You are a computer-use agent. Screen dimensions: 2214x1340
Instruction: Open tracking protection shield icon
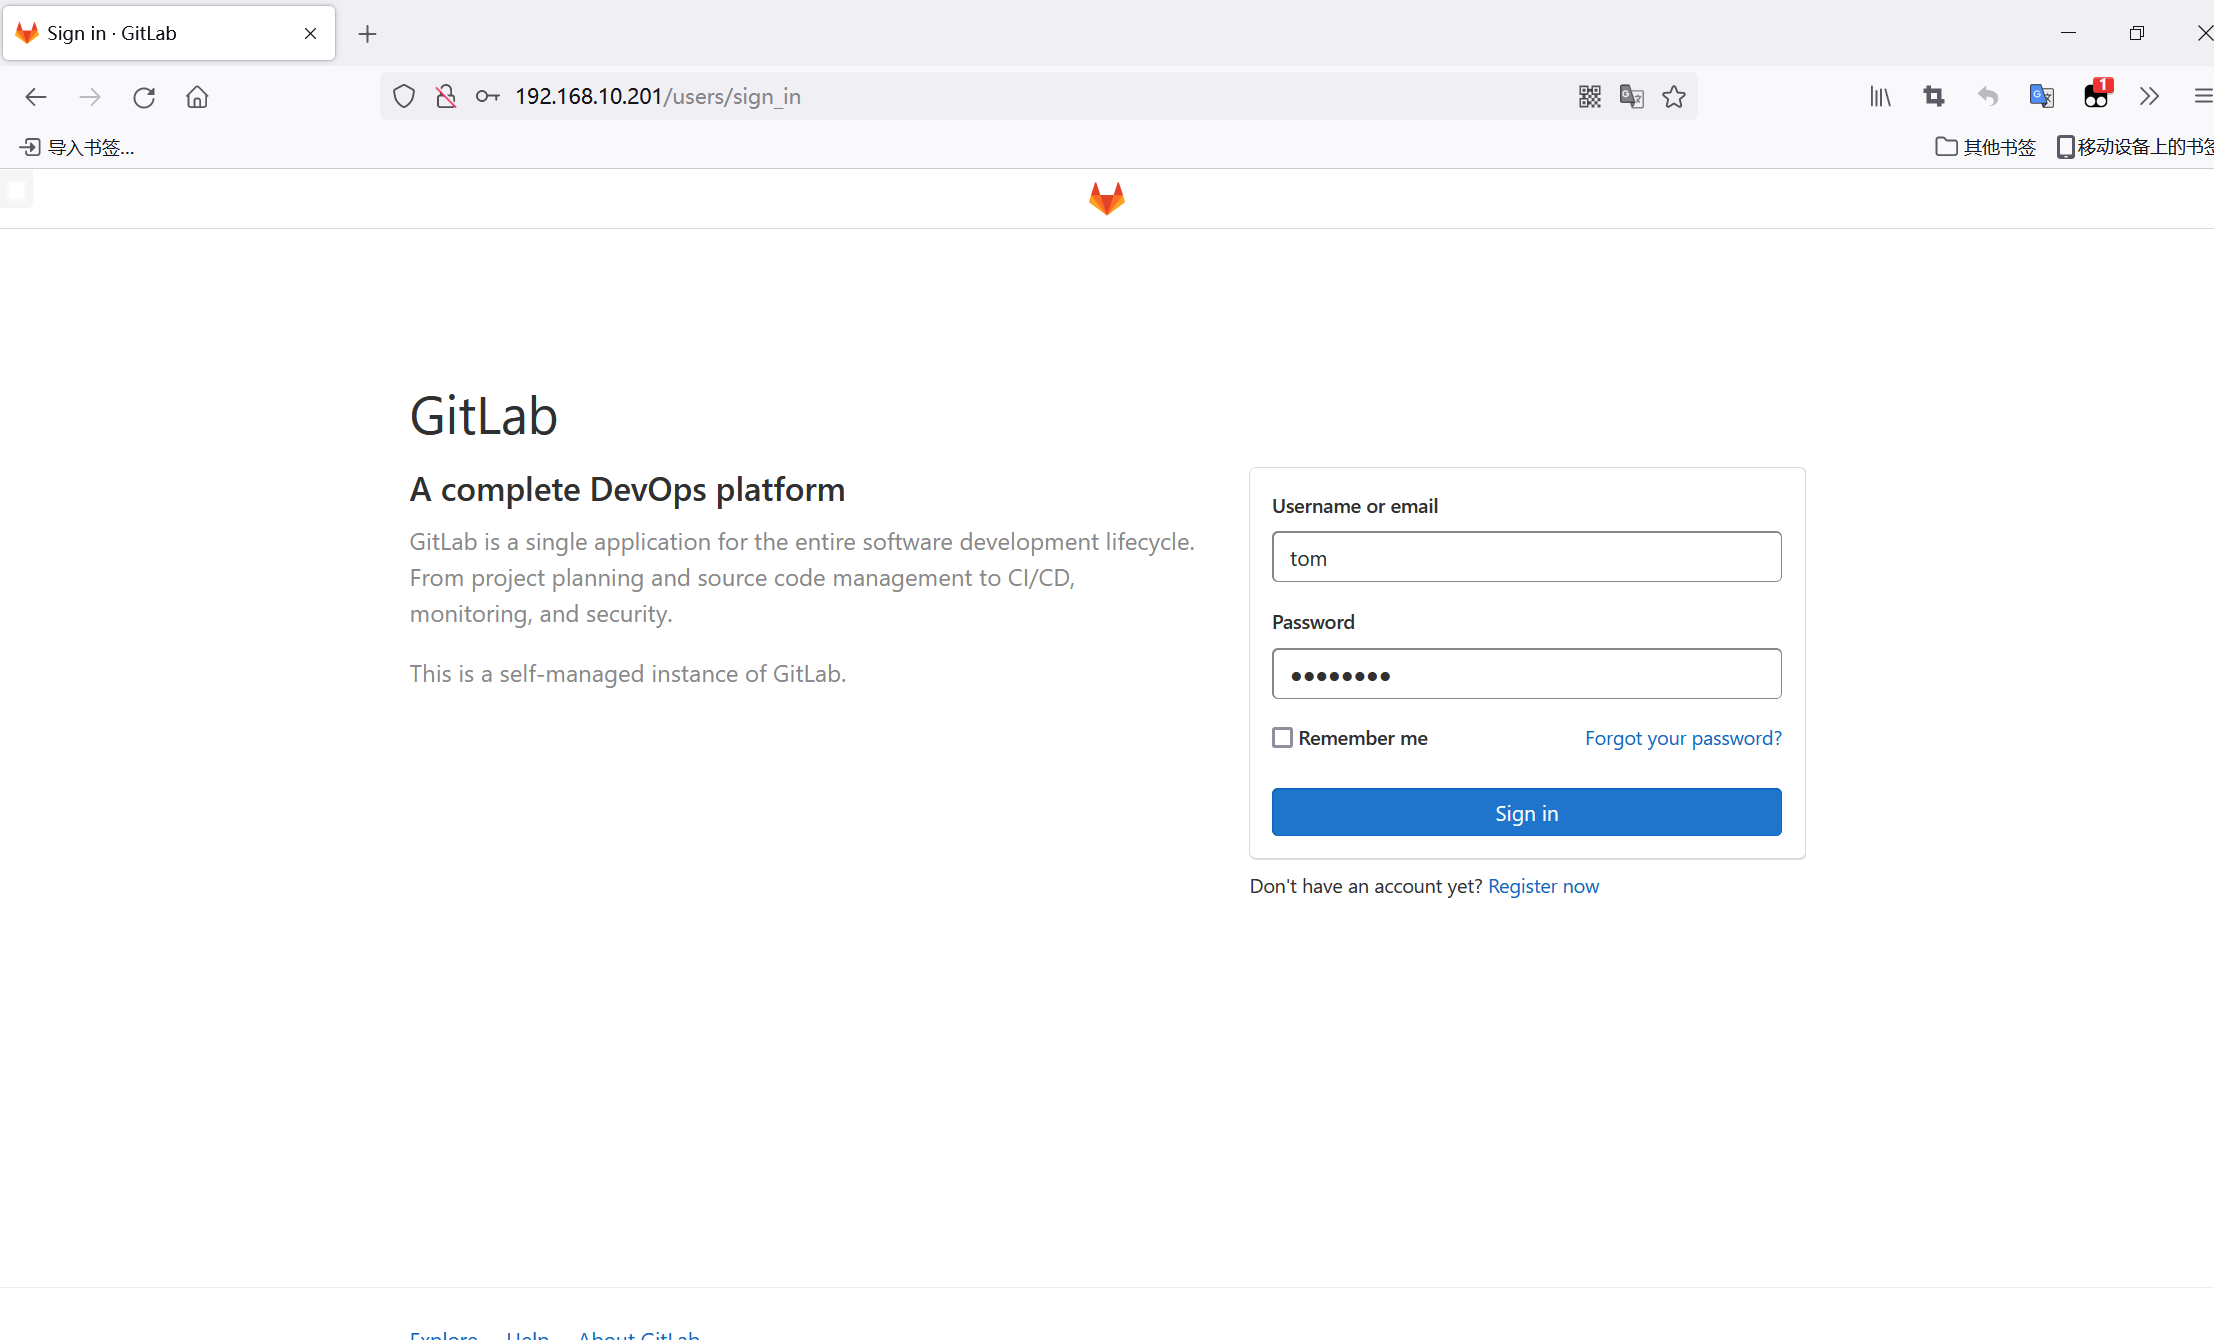(404, 97)
